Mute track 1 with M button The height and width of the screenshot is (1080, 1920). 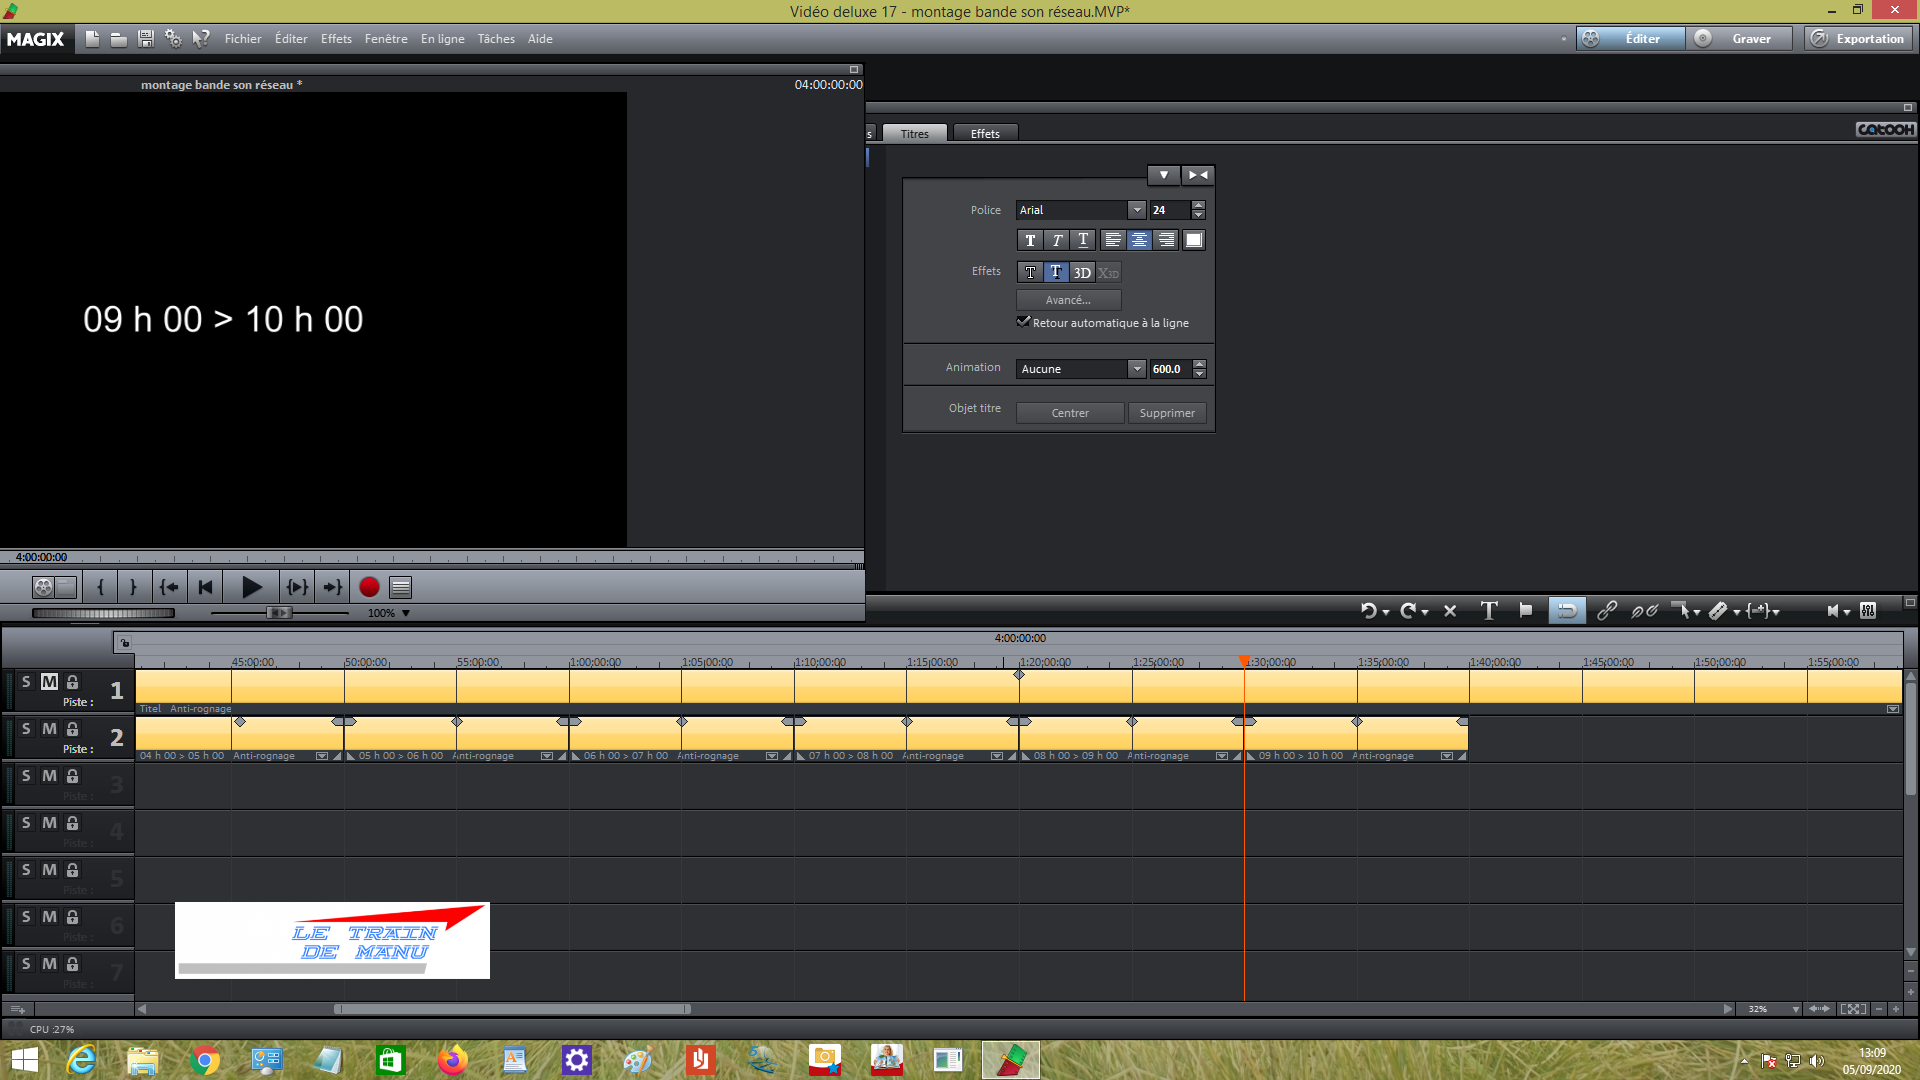click(x=49, y=682)
